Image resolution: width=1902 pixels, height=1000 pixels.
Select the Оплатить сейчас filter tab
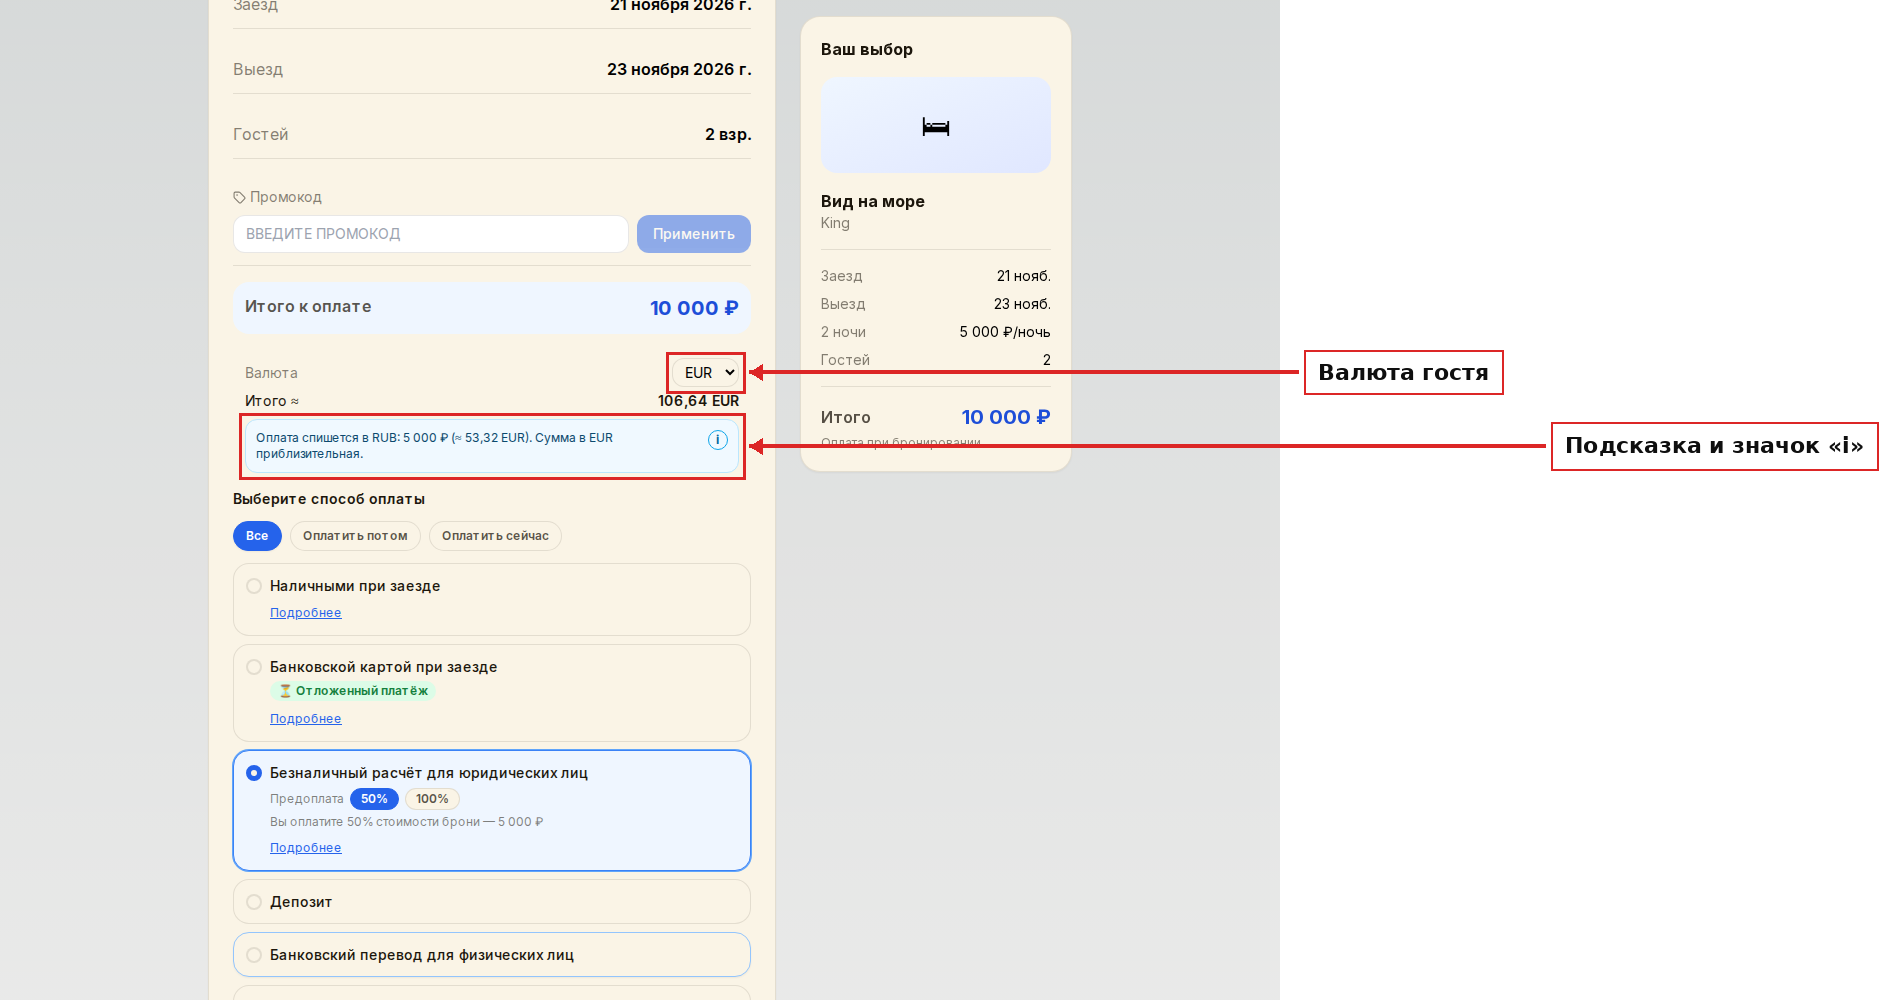(x=495, y=536)
